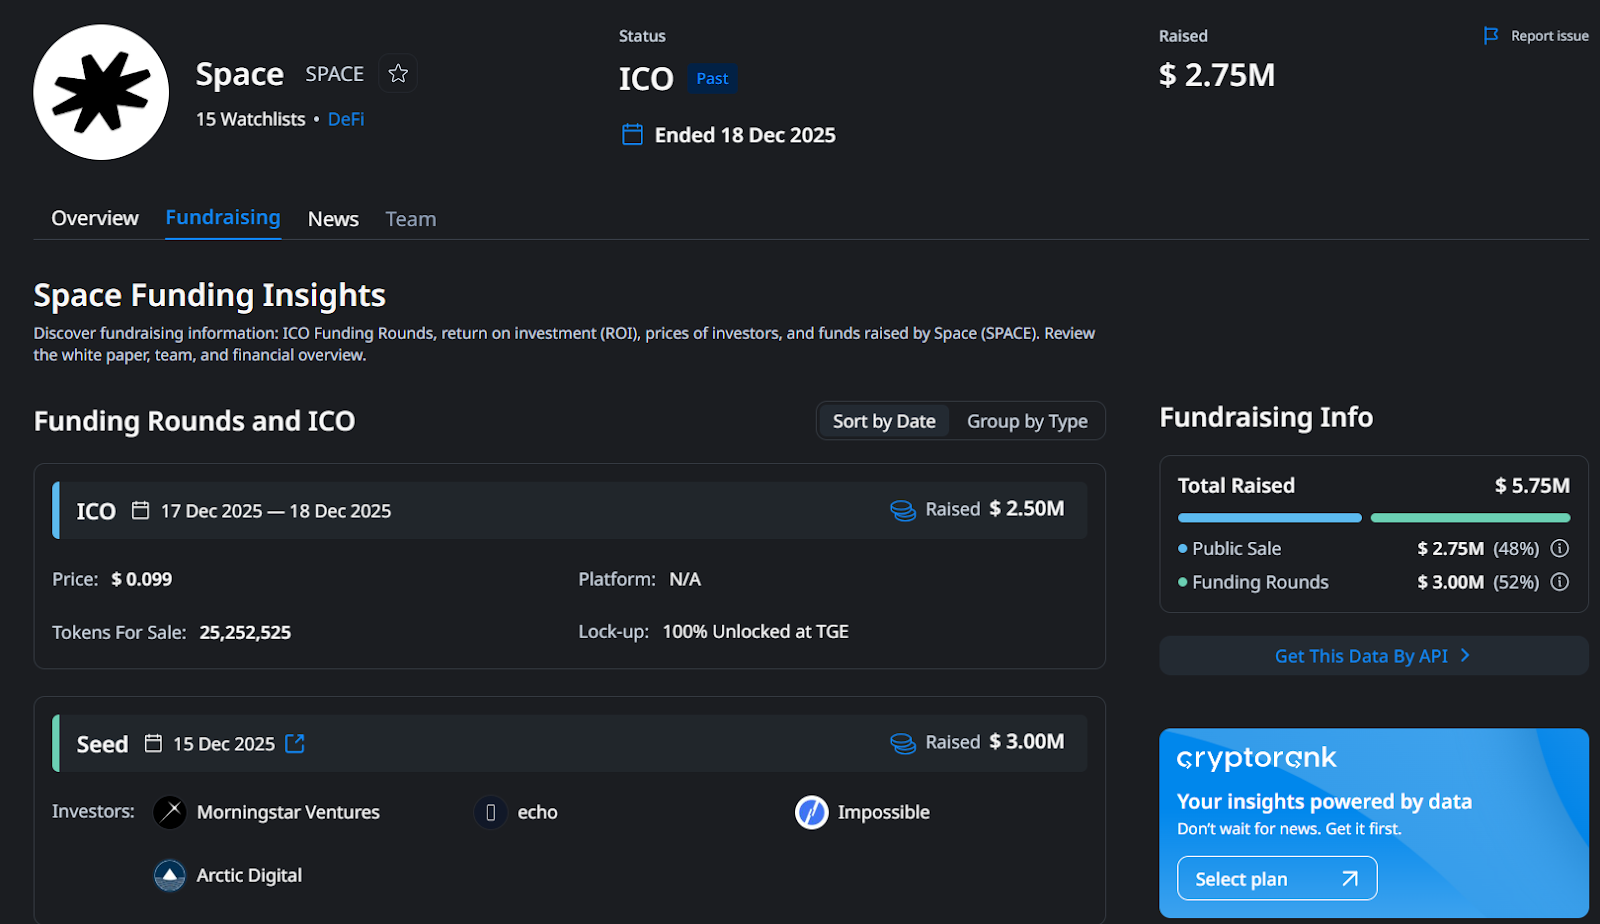The width and height of the screenshot is (1600, 924).
Task: Open the Seed round external link icon
Action: [295, 744]
